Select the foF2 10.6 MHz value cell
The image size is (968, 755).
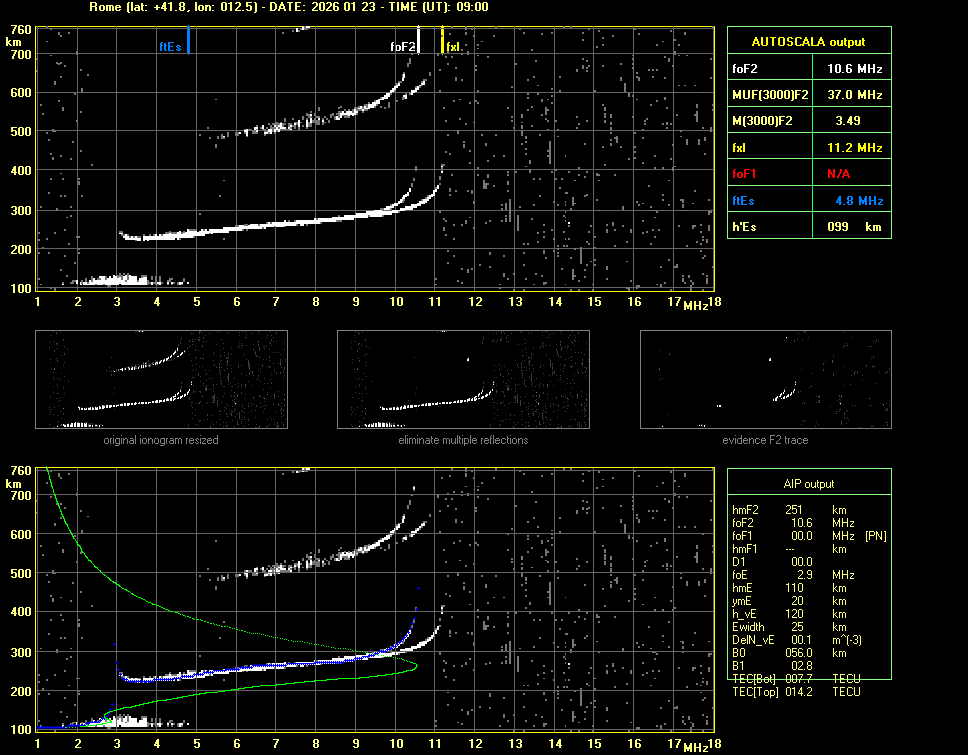(x=853, y=68)
